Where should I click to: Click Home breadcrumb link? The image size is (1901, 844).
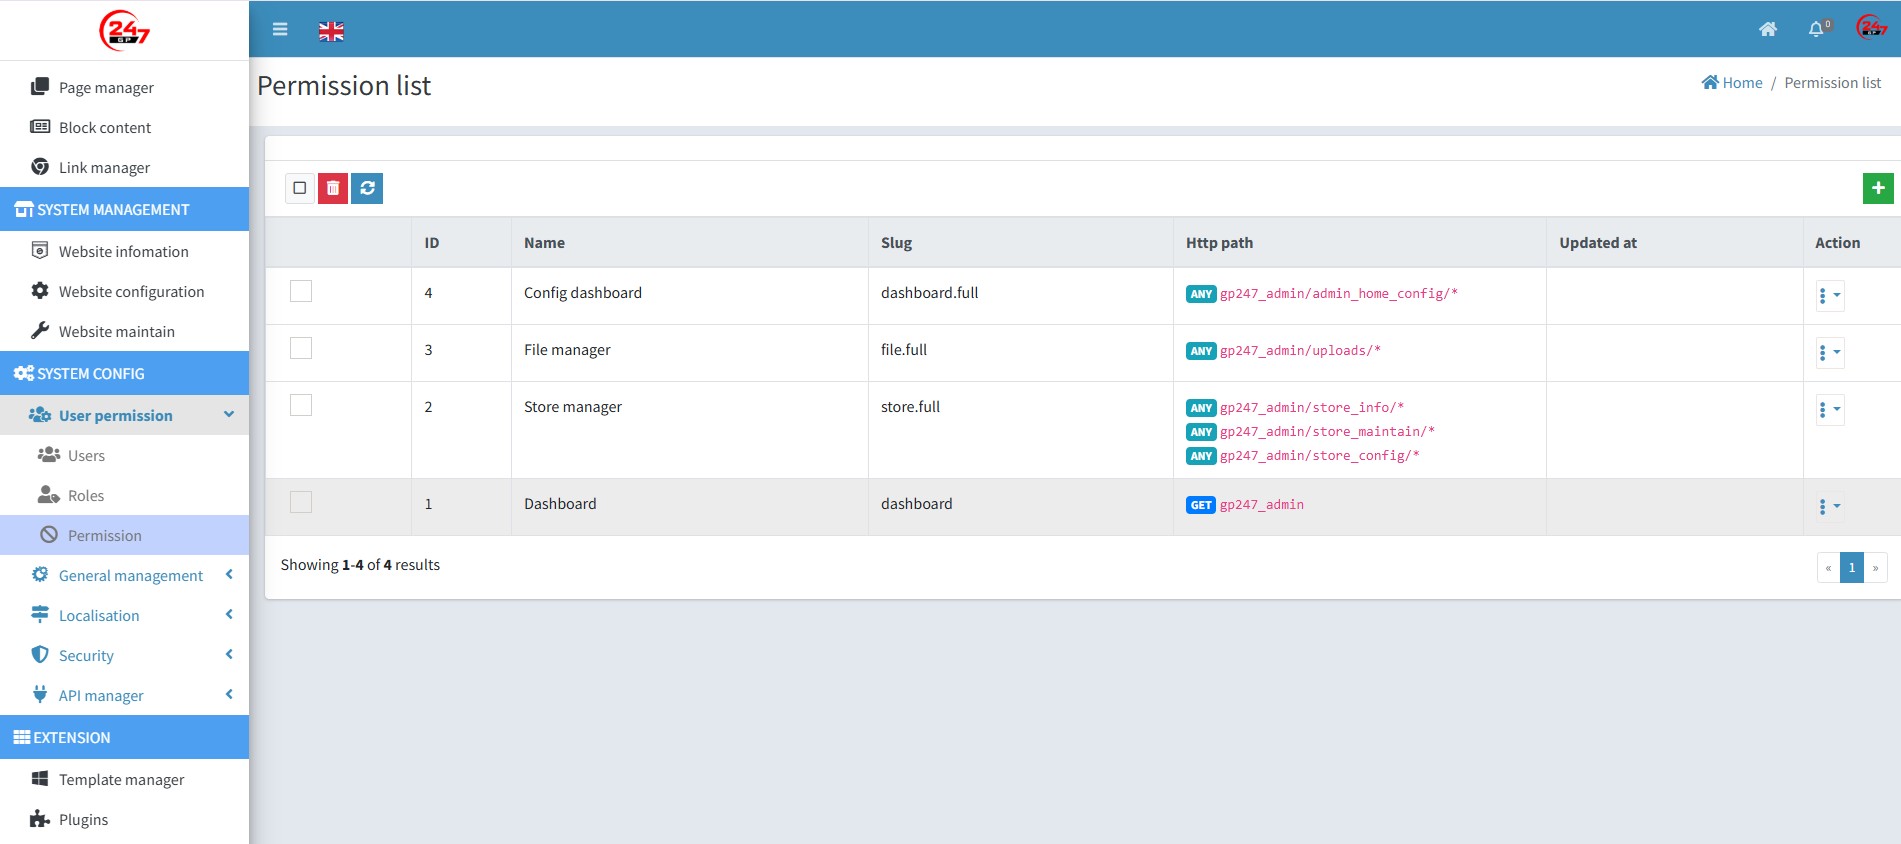point(1732,83)
